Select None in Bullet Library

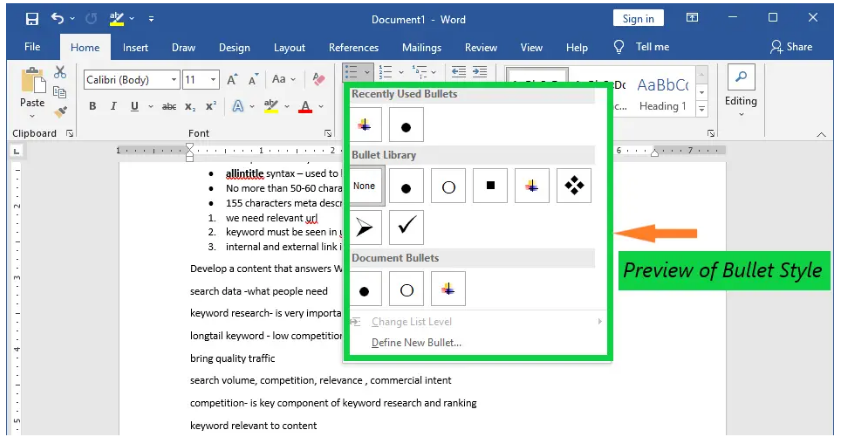365,186
